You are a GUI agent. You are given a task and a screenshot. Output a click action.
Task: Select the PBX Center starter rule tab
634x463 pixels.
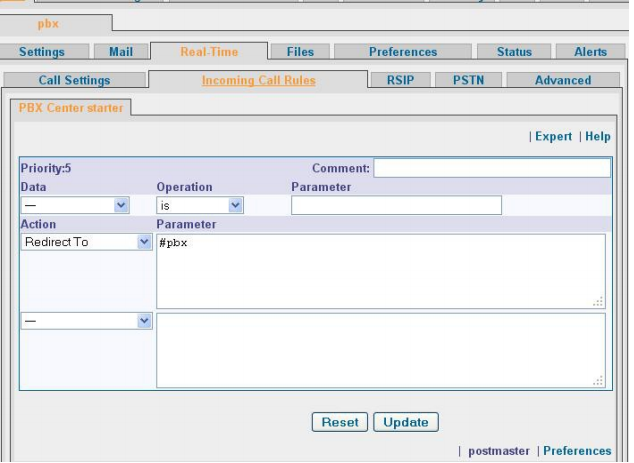coord(71,108)
